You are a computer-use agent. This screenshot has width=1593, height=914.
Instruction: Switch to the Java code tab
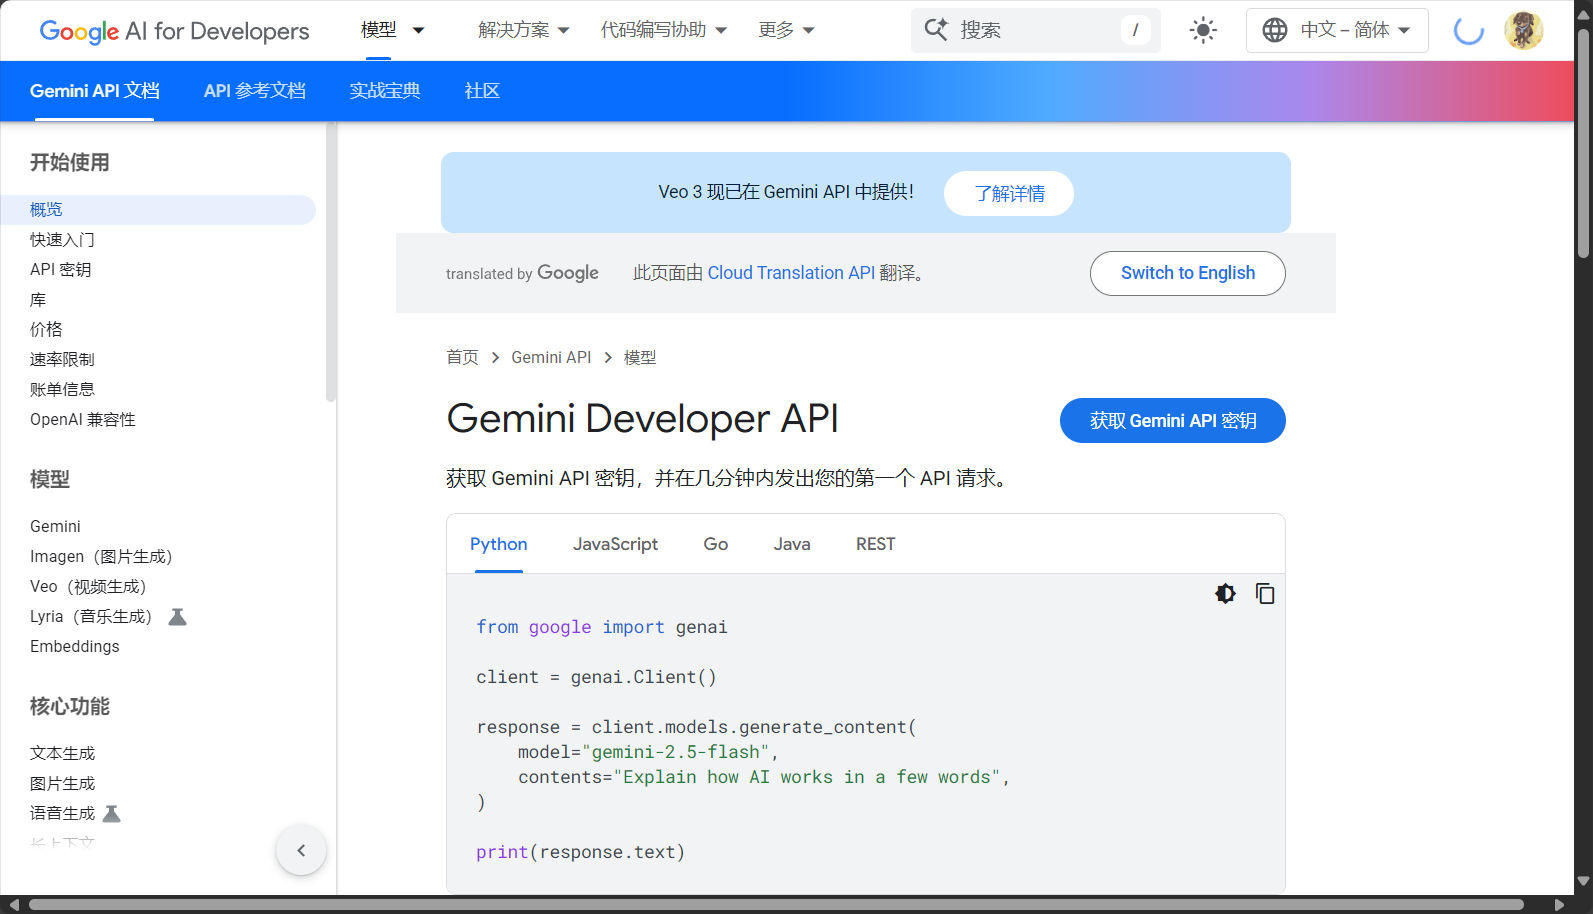click(792, 544)
